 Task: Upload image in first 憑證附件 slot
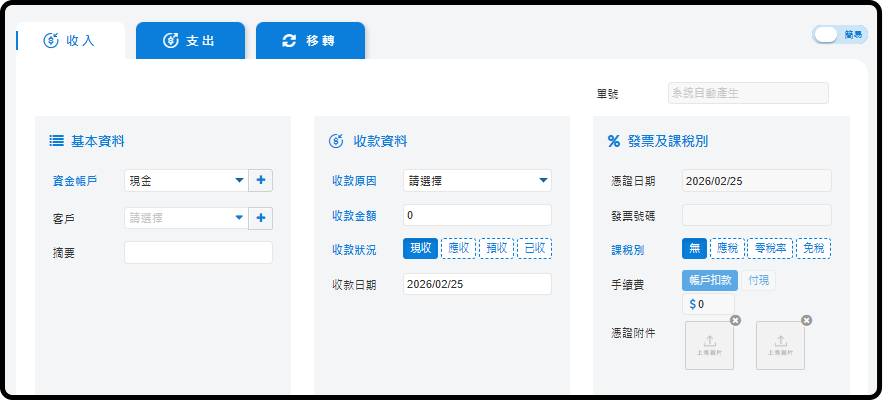(710, 345)
